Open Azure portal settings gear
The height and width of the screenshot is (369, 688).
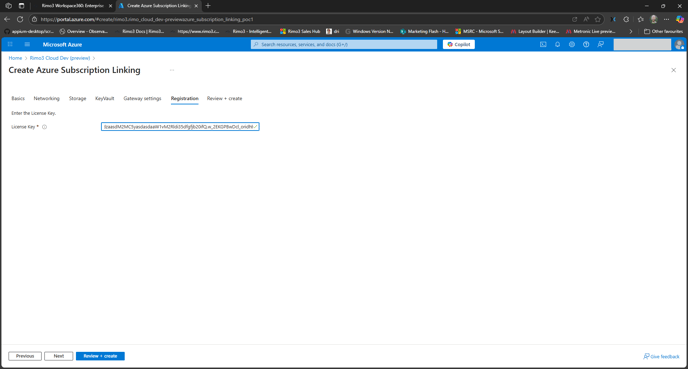(572, 44)
